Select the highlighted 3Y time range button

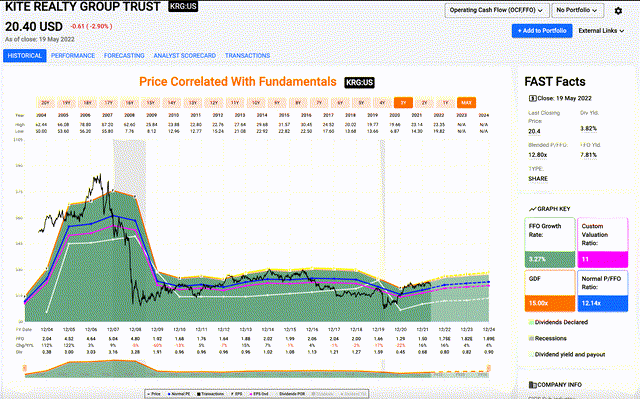(403, 103)
